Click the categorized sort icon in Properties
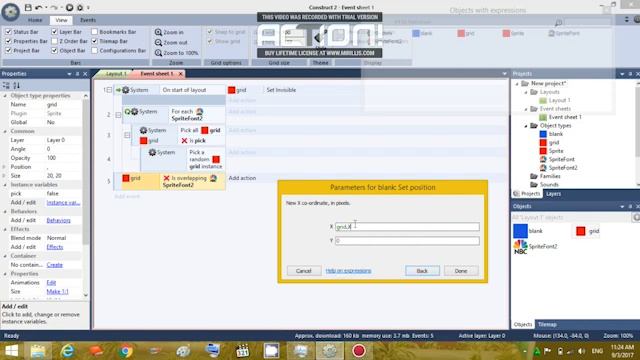The width and height of the screenshot is (640, 360). click(6, 85)
